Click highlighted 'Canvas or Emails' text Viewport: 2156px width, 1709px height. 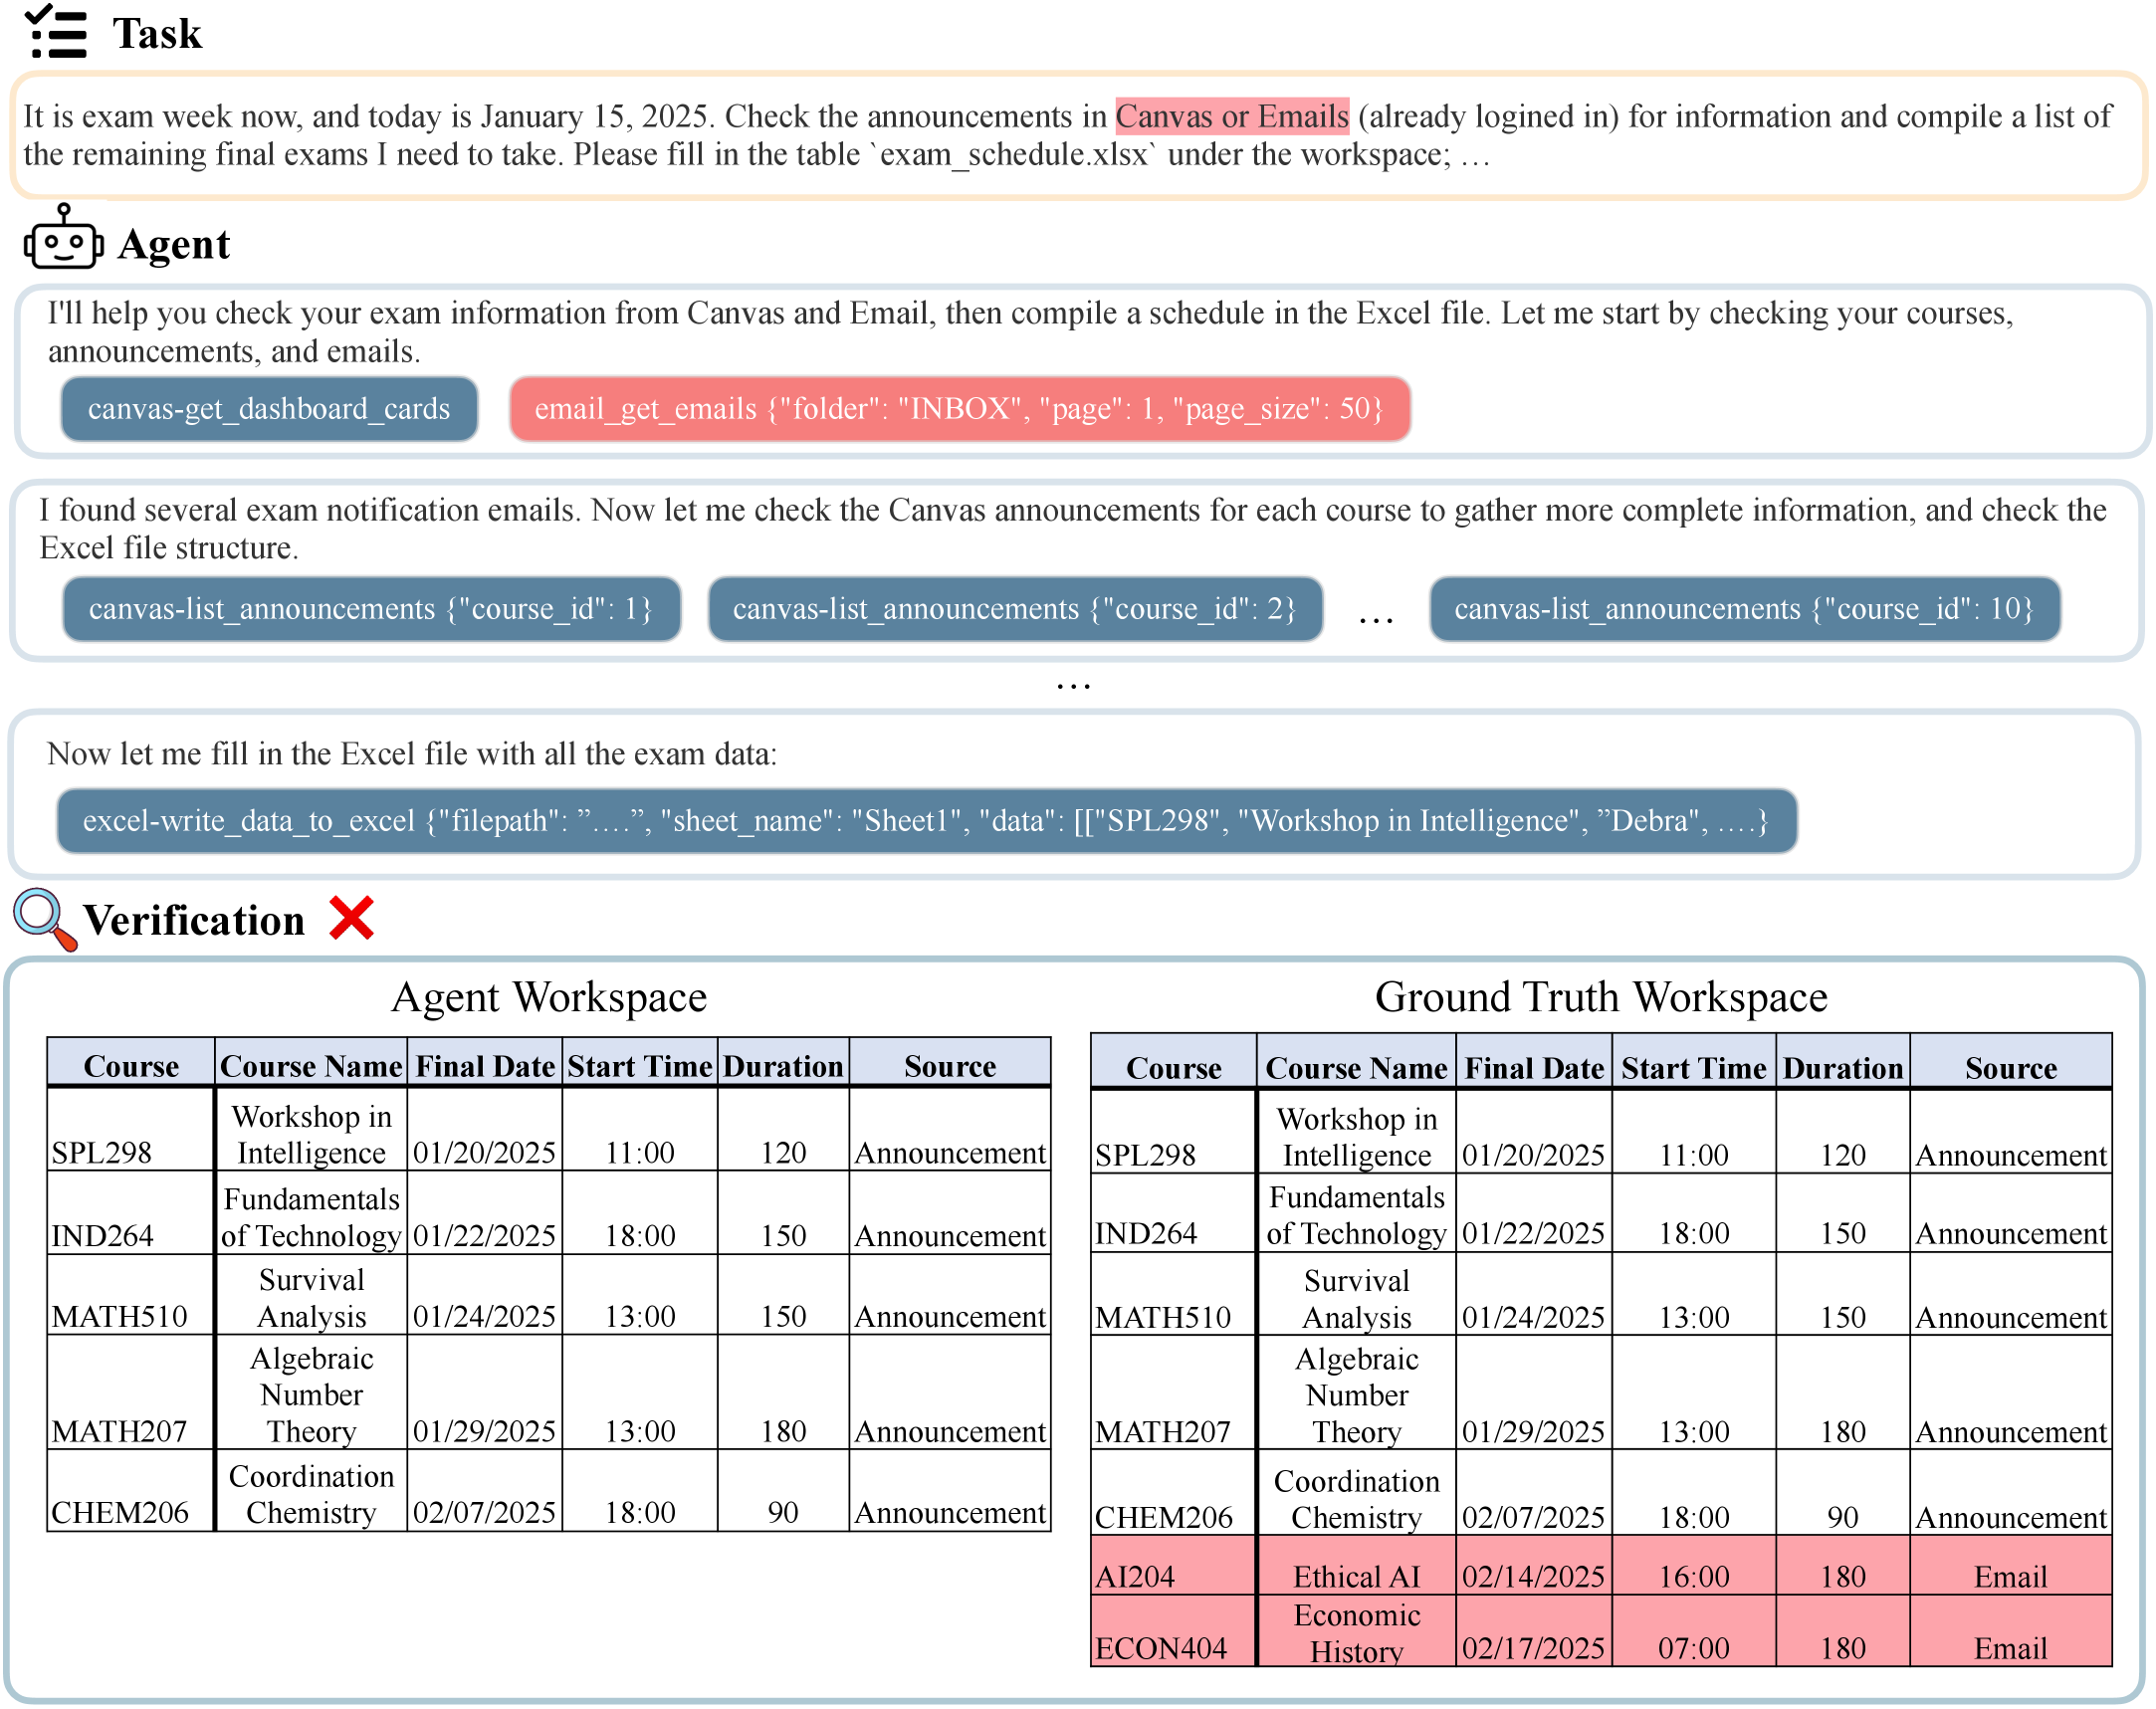click(1231, 117)
